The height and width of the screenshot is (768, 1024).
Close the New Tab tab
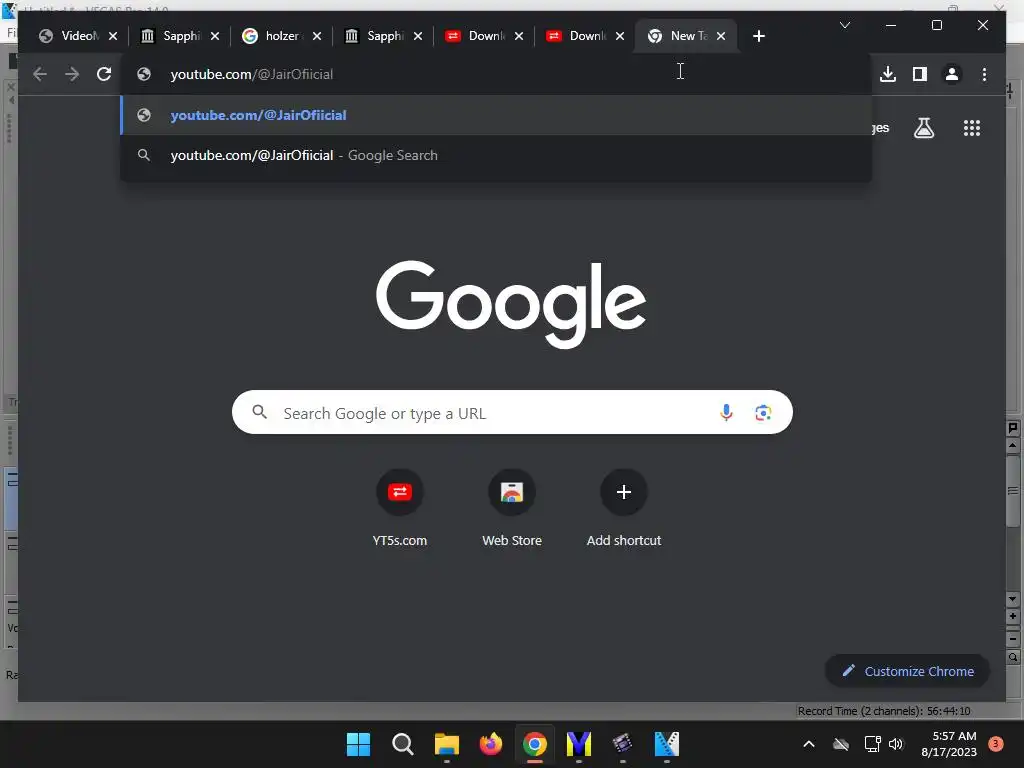(721, 36)
